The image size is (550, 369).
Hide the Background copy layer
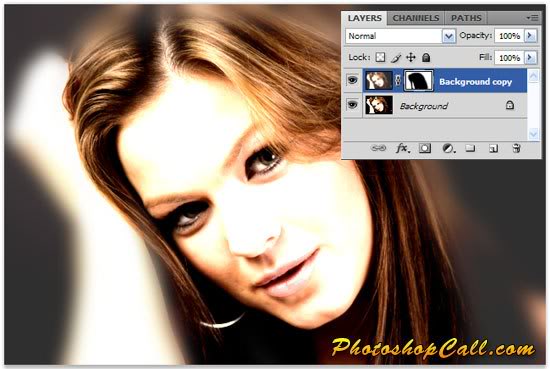(x=353, y=80)
